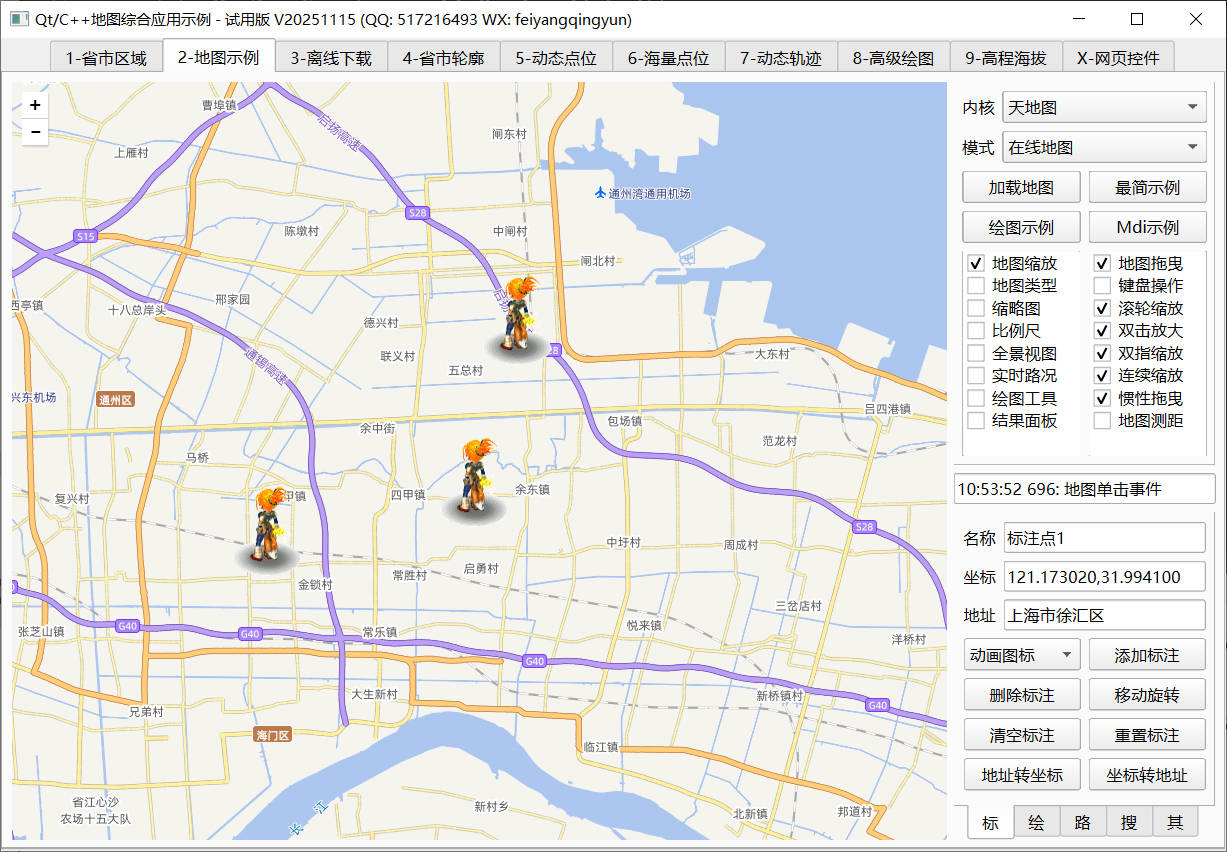Switch to the 8-高级绘图 tab
The height and width of the screenshot is (852, 1227).
point(894,58)
